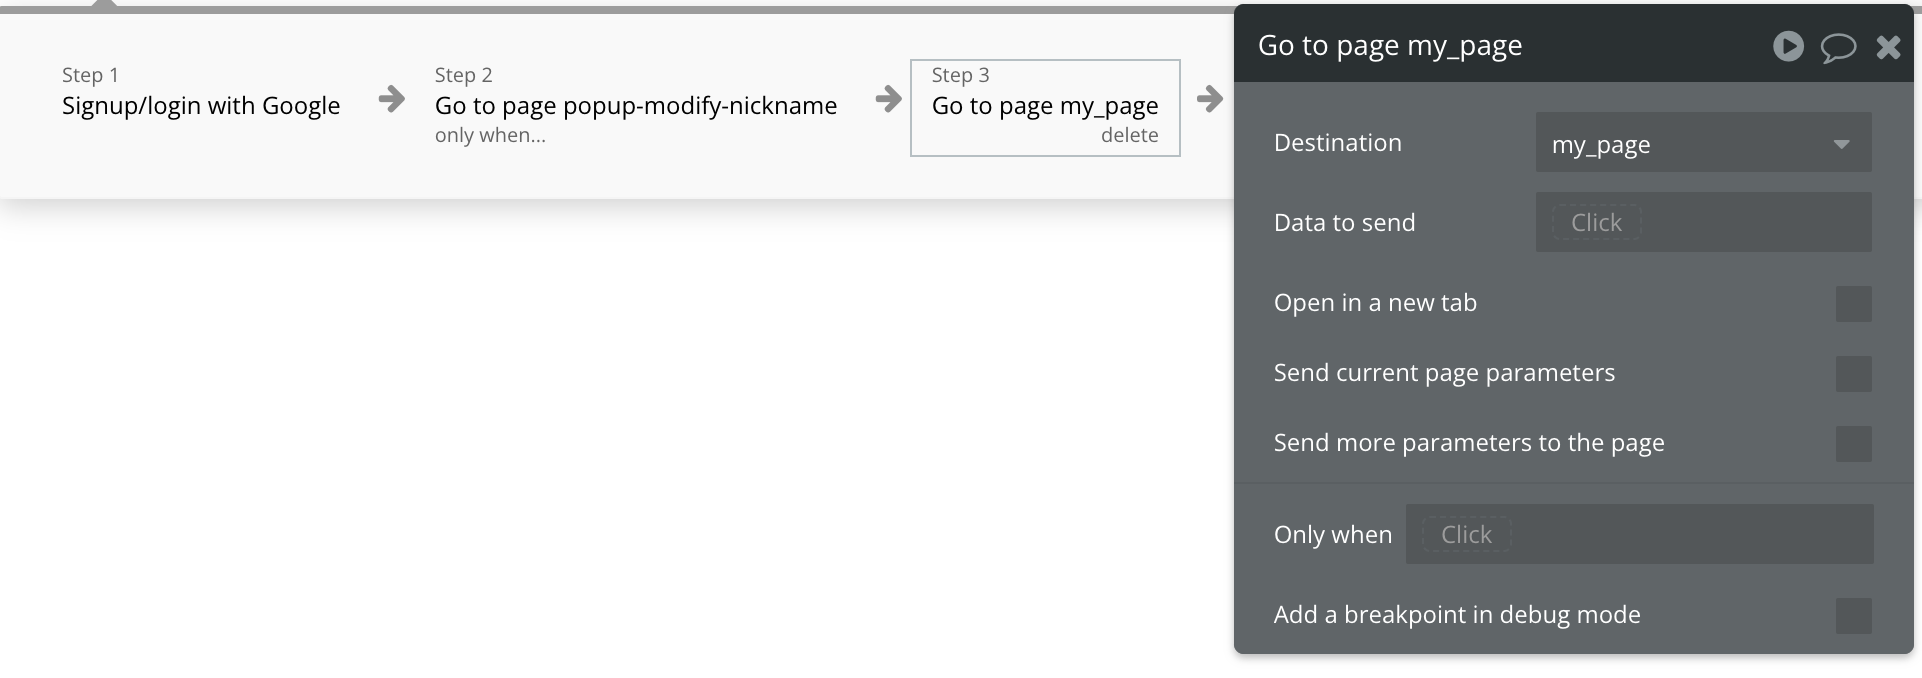Check Send more parameters to the page

(1853, 444)
